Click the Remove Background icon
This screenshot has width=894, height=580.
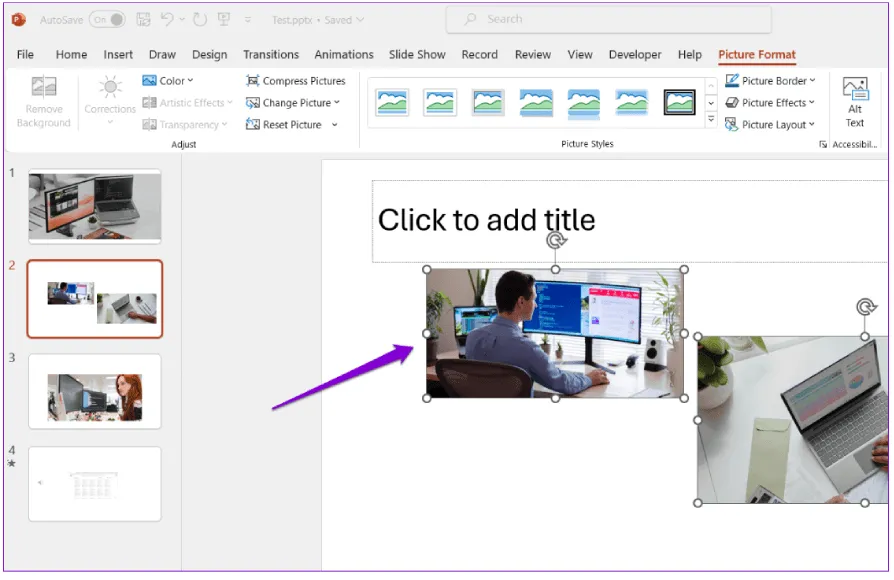[43, 88]
